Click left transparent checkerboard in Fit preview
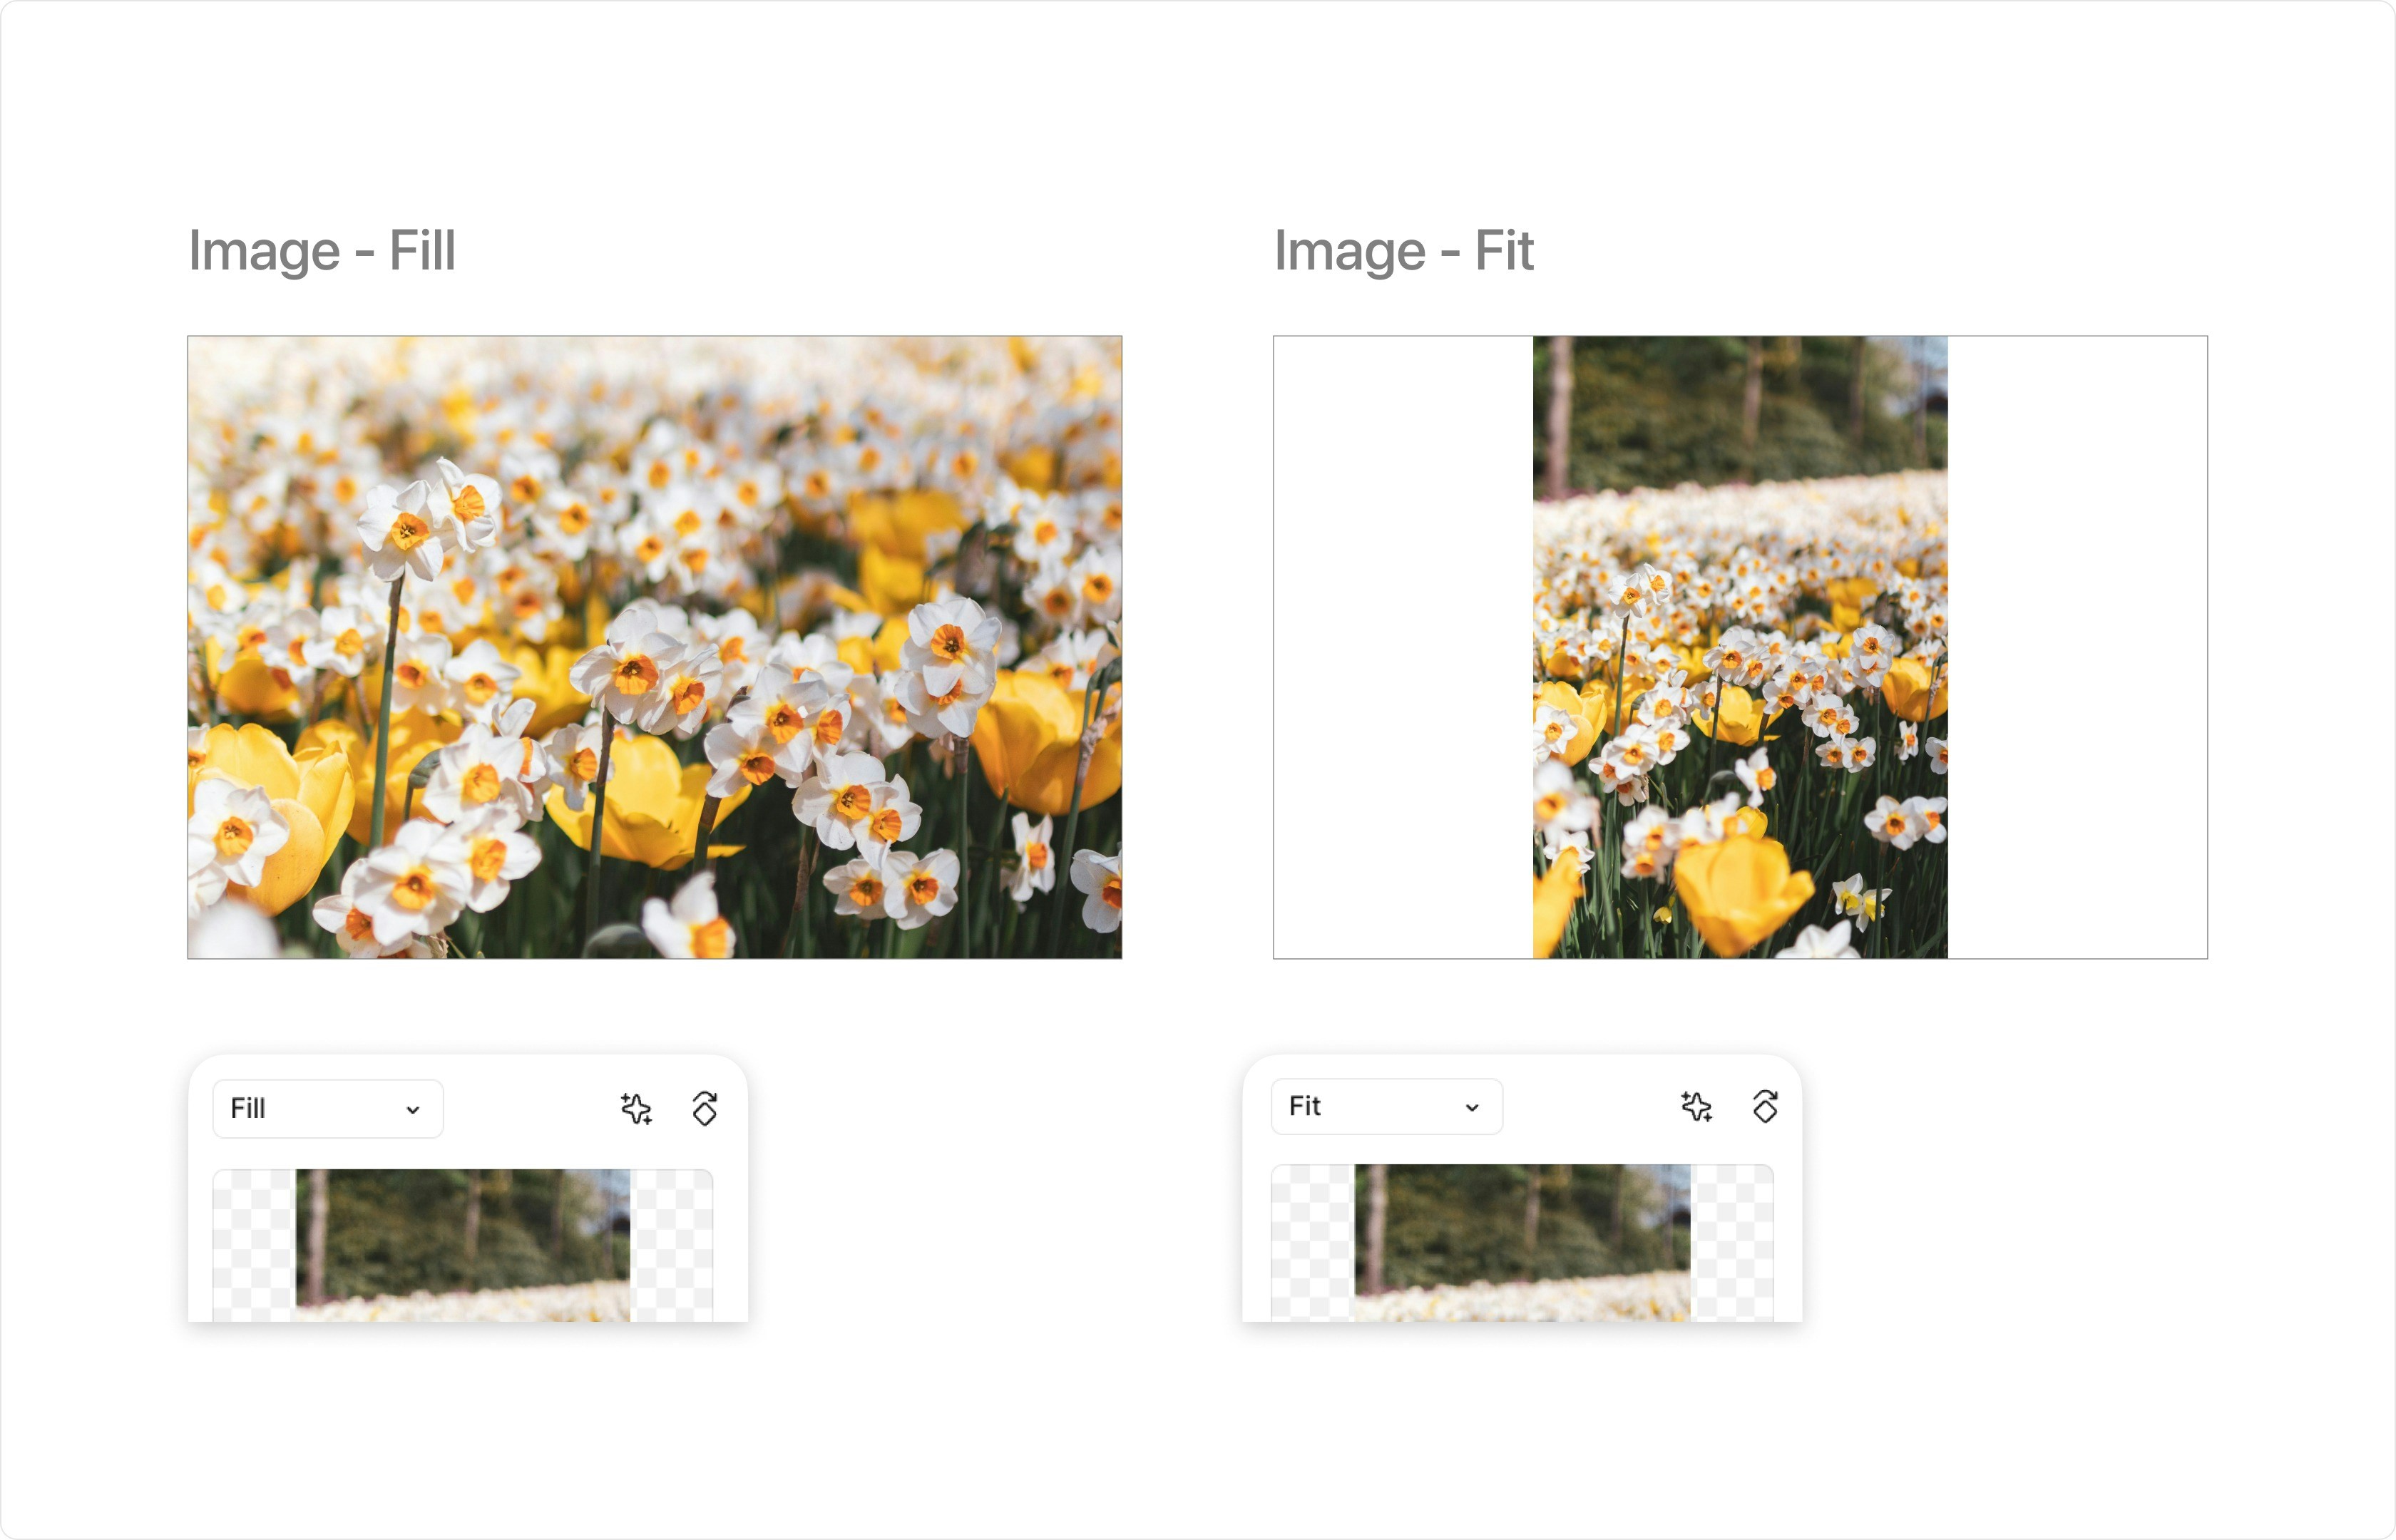The height and width of the screenshot is (1540, 2396). pyautogui.click(x=1313, y=1242)
